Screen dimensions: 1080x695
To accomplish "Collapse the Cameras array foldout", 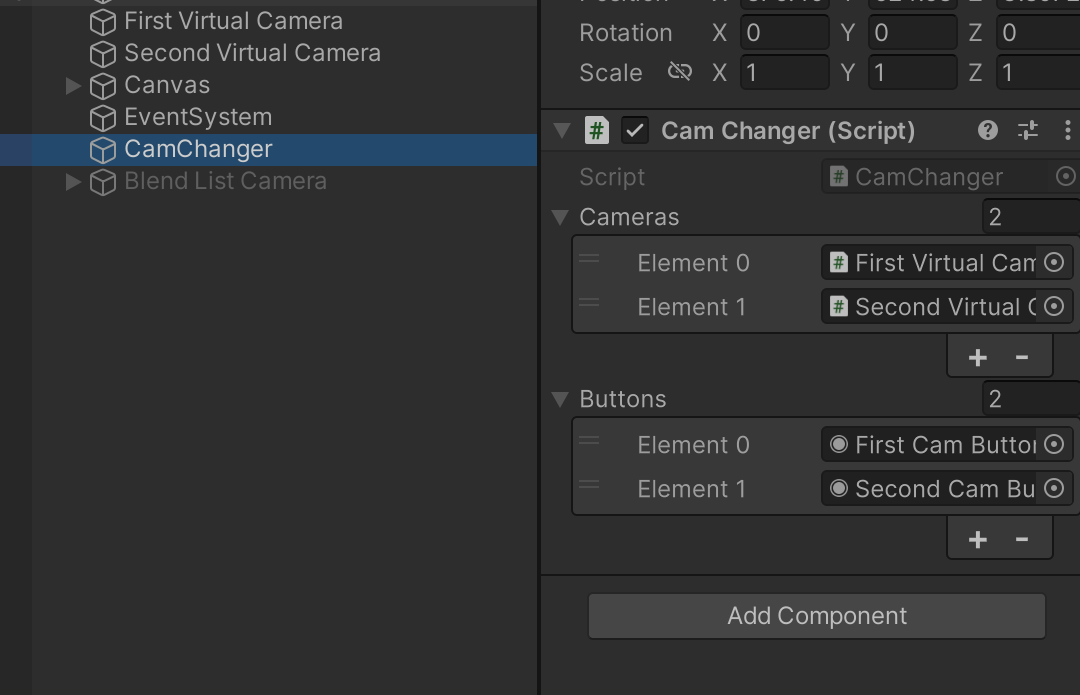I will [560, 217].
